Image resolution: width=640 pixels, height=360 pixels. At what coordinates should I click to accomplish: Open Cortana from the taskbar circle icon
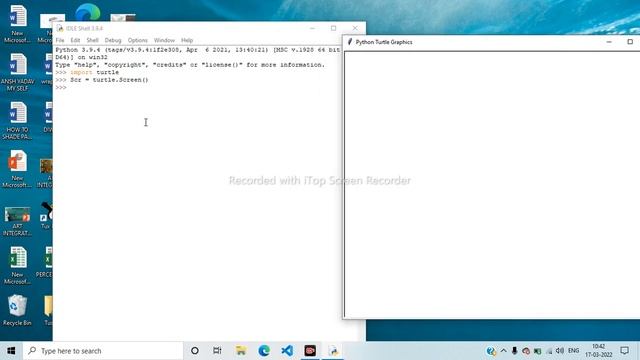[195, 351]
